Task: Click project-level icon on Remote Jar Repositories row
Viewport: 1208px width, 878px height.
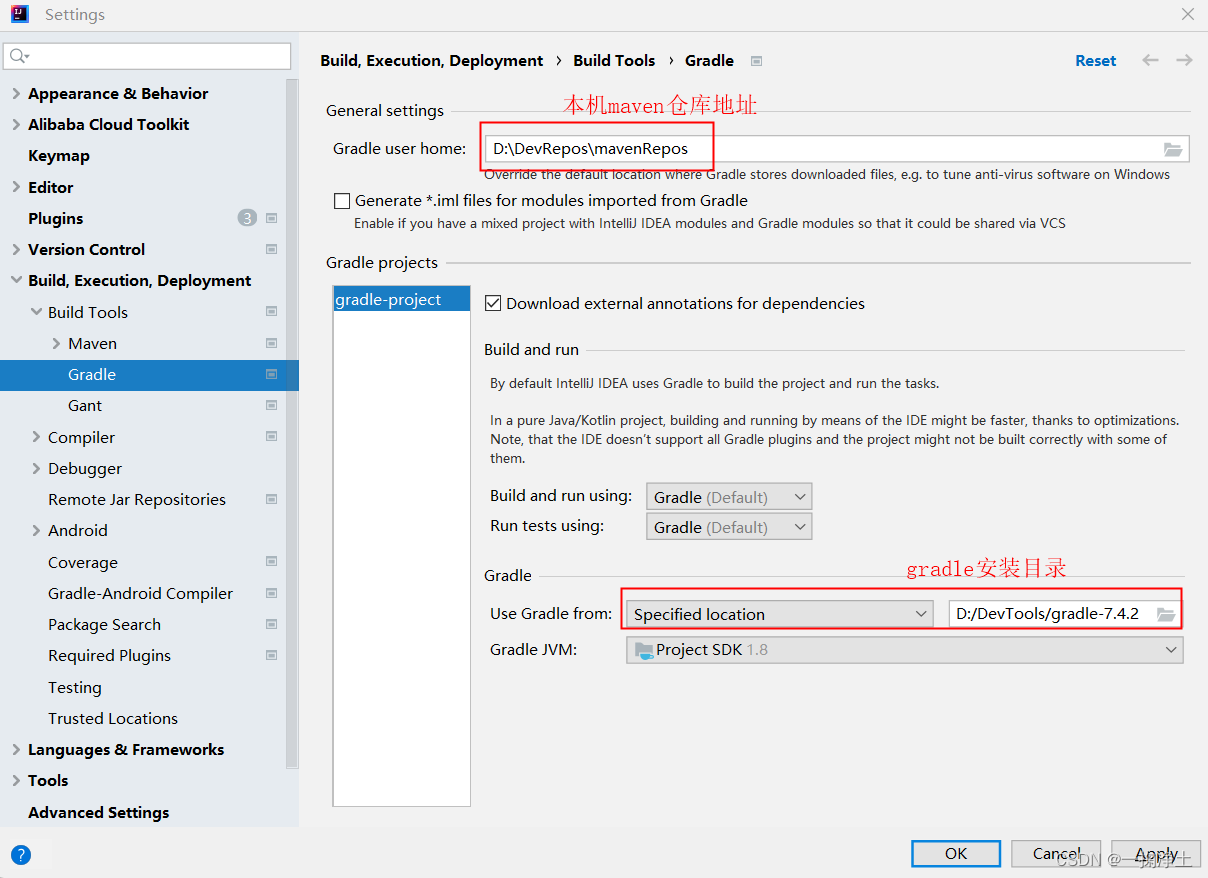Action: pyautogui.click(x=271, y=499)
